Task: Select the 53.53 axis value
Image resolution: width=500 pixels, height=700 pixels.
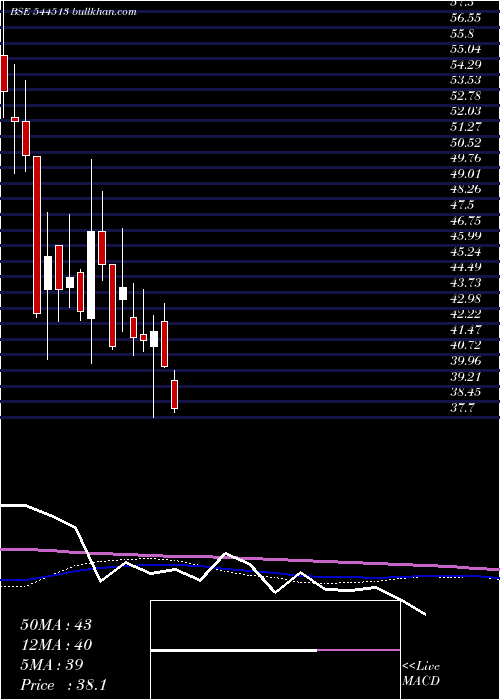Action: 466,80
